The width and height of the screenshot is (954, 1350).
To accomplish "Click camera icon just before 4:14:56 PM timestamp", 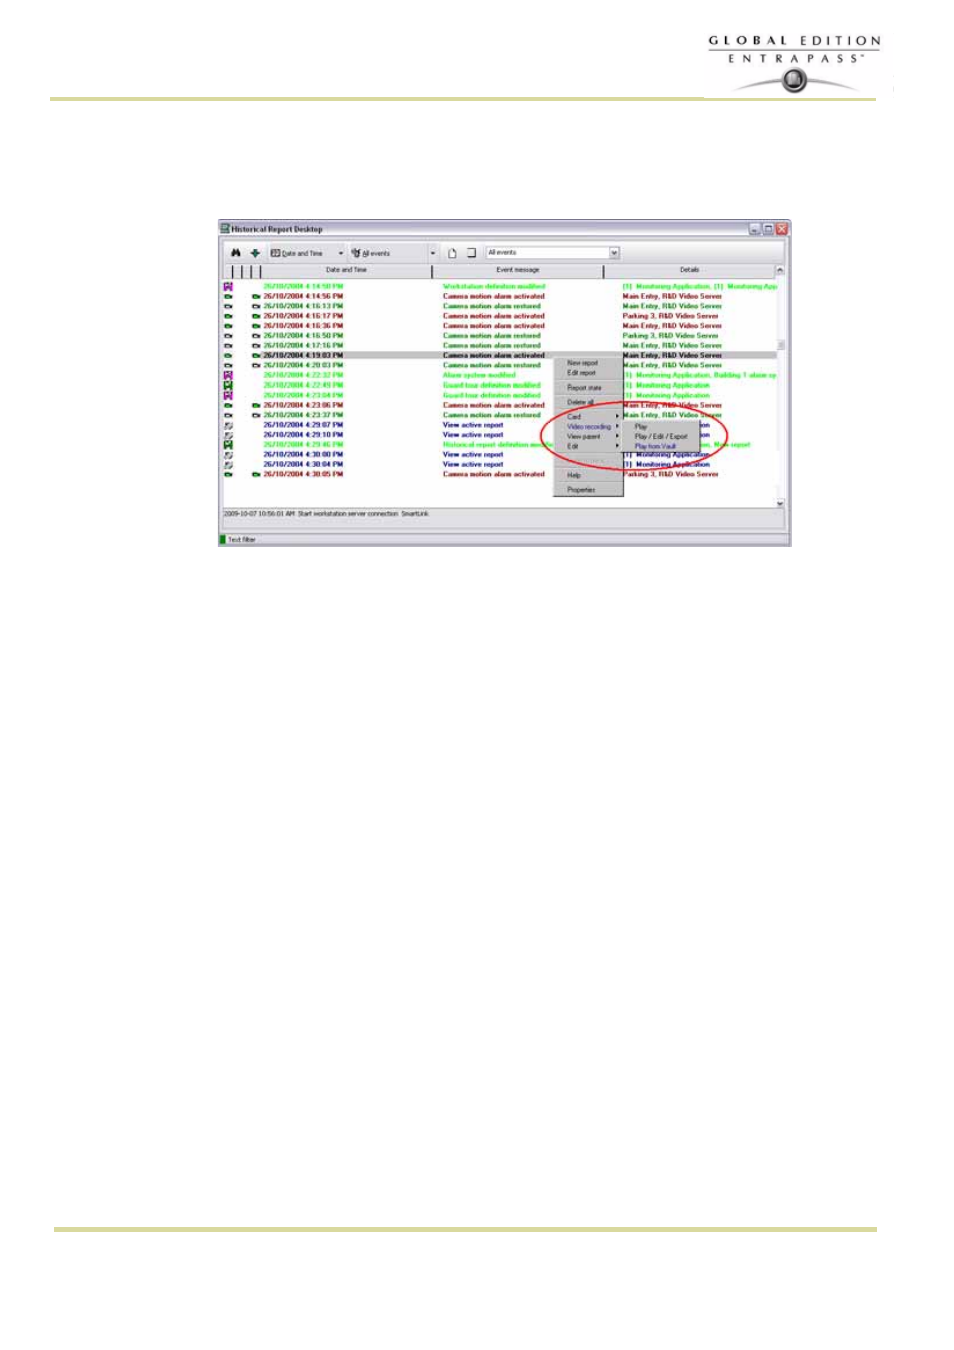I will 256,297.
